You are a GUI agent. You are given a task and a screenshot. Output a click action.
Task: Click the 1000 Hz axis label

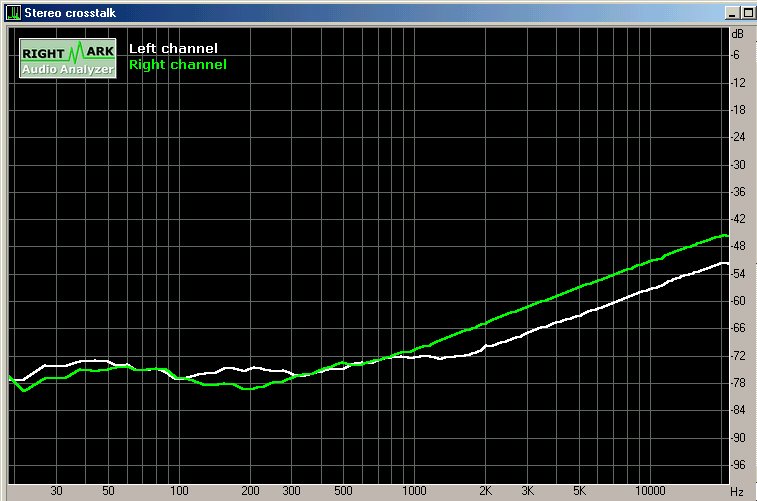click(414, 491)
